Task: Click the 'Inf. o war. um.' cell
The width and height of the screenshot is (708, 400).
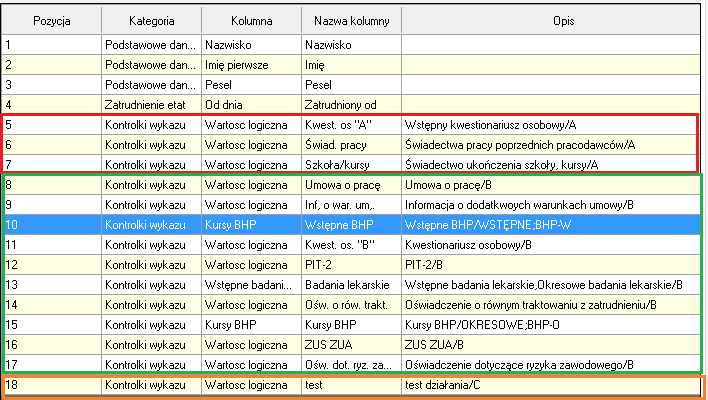Action: point(351,205)
